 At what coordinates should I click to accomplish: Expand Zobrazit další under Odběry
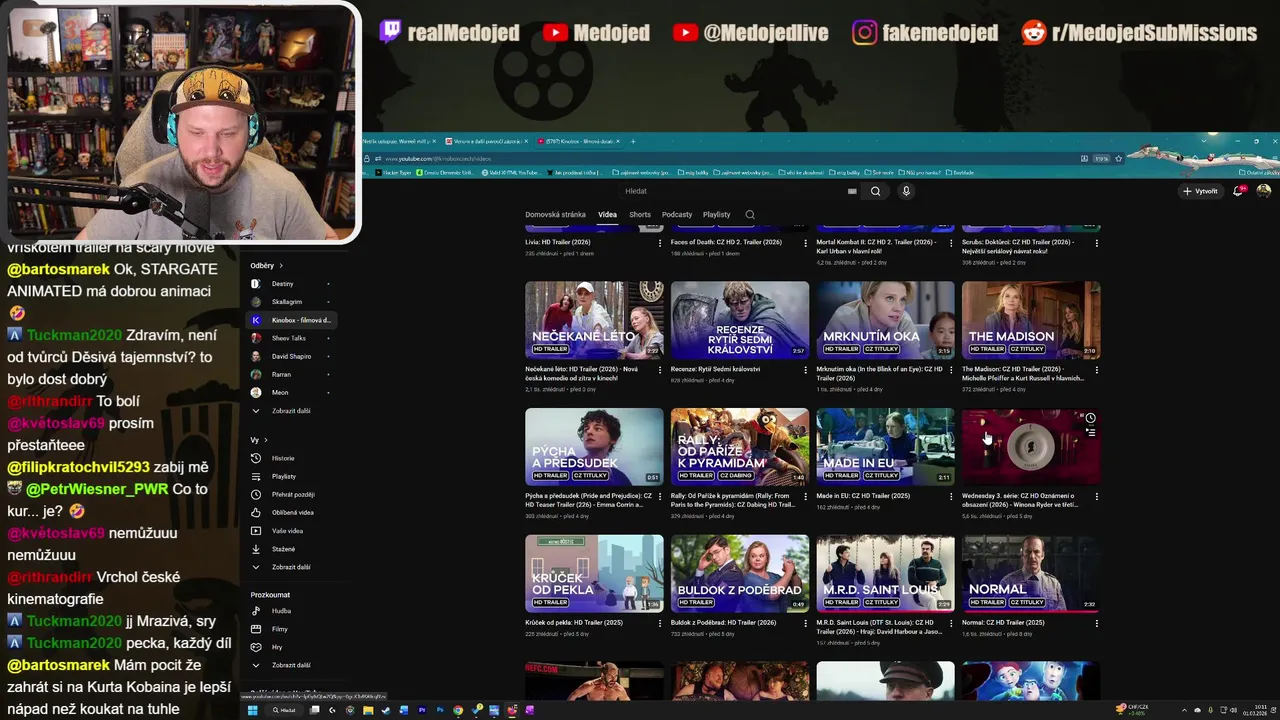tap(290, 411)
